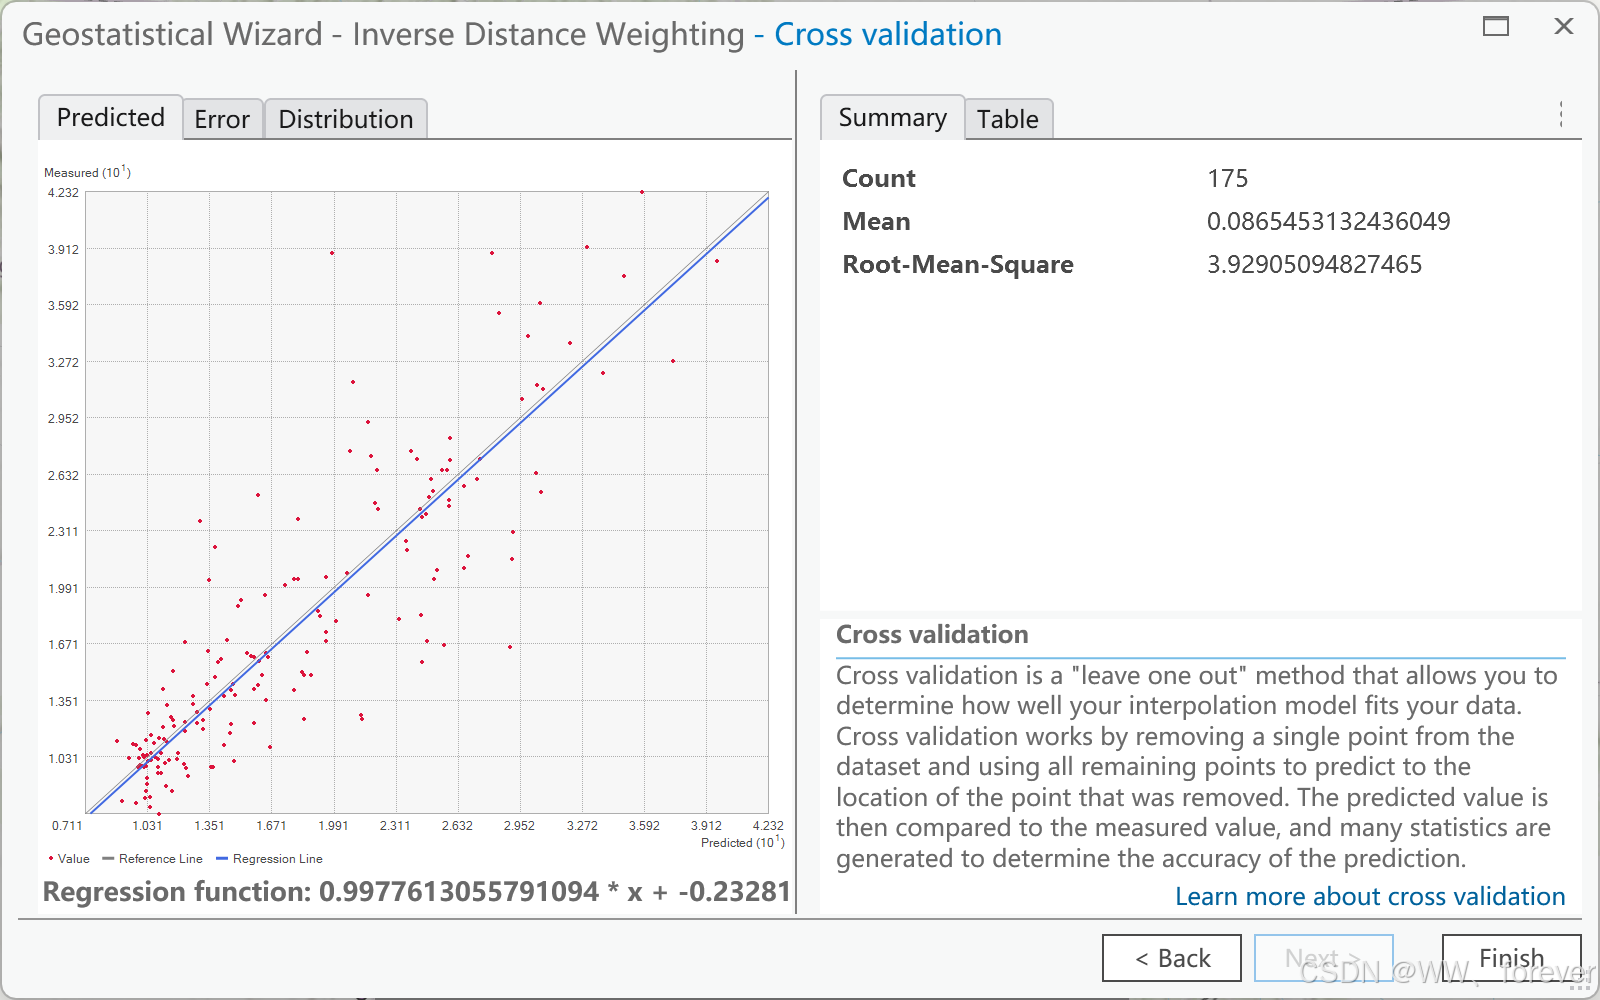Click the Value legend entry
The width and height of the screenshot is (1600, 1000).
[68, 859]
